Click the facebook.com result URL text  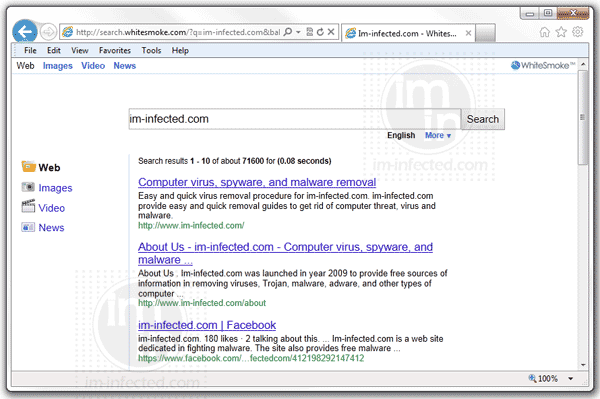(251, 358)
